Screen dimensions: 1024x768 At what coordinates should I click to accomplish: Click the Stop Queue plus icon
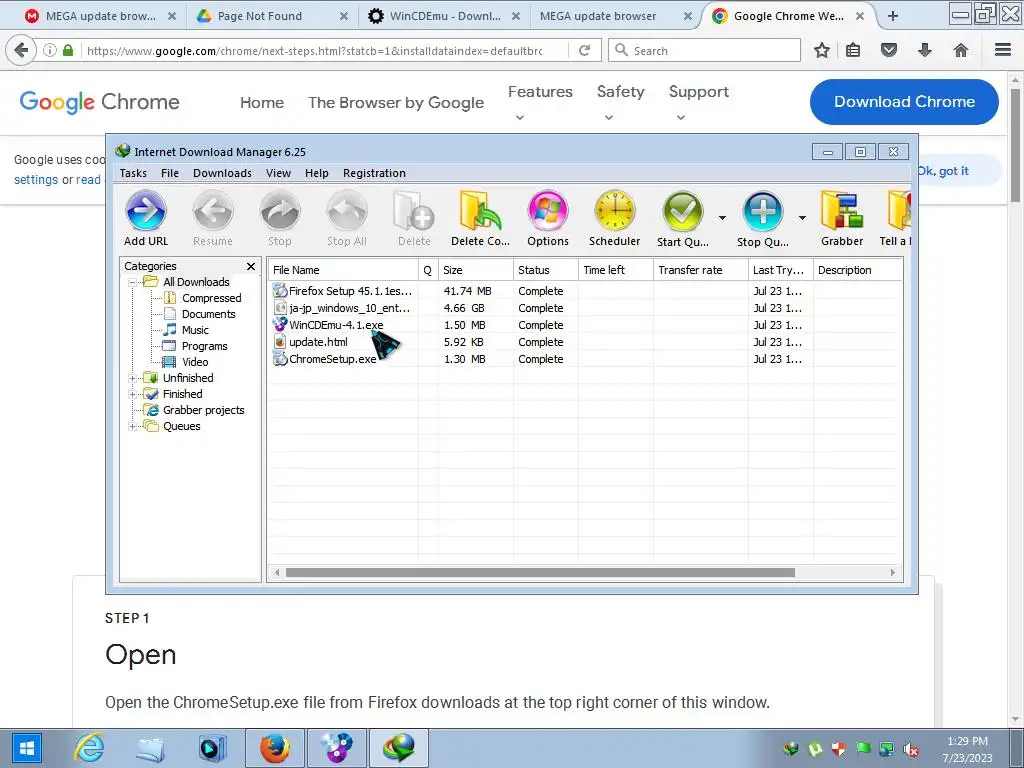pos(763,211)
